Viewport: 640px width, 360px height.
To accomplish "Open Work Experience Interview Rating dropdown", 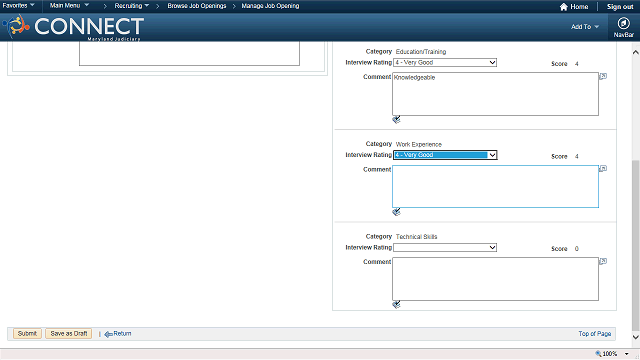I will (445, 155).
